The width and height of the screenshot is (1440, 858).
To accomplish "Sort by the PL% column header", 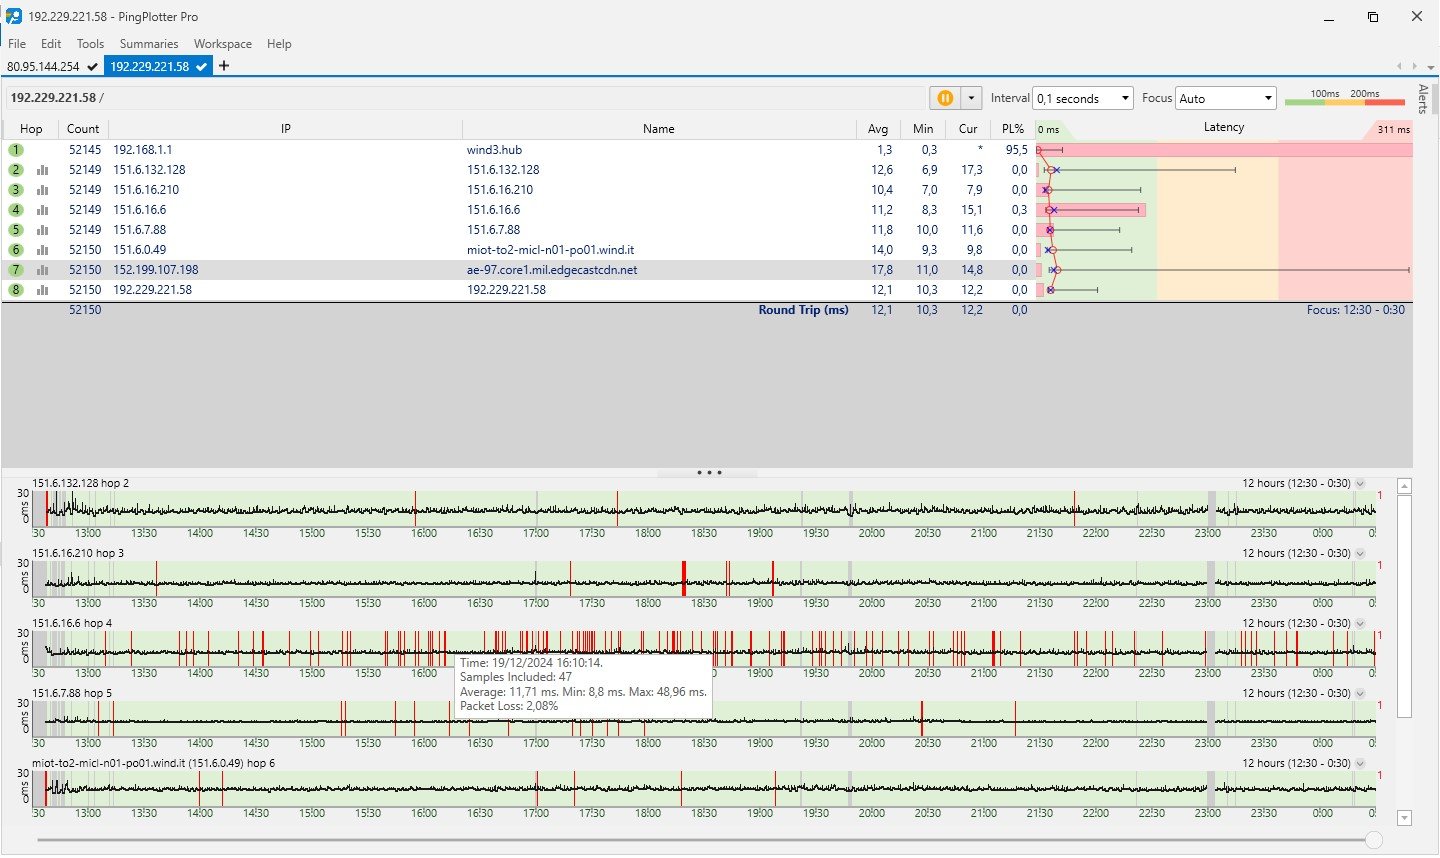I will 1013,129.
